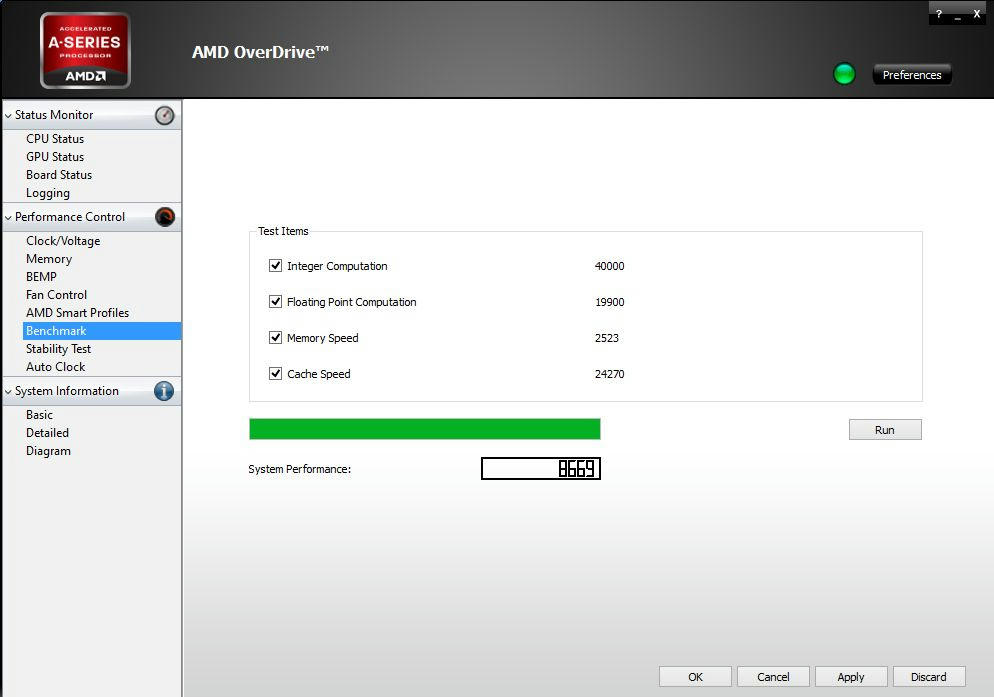Image resolution: width=994 pixels, height=697 pixels.
Task: Show Basic system information
Action: (x=39, y=415)
